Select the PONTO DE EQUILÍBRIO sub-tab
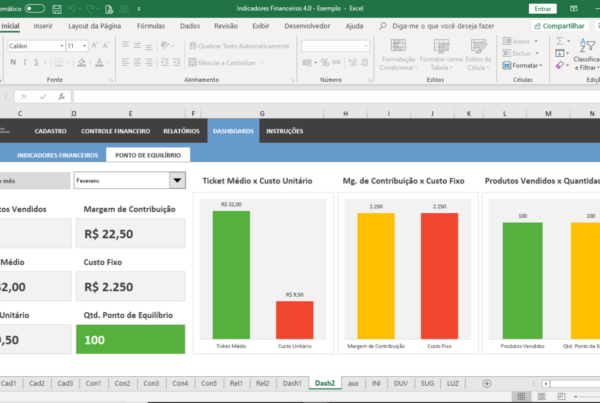Image resolution: width=600 pixels, height=403 pixels. [x=148, y=155]
